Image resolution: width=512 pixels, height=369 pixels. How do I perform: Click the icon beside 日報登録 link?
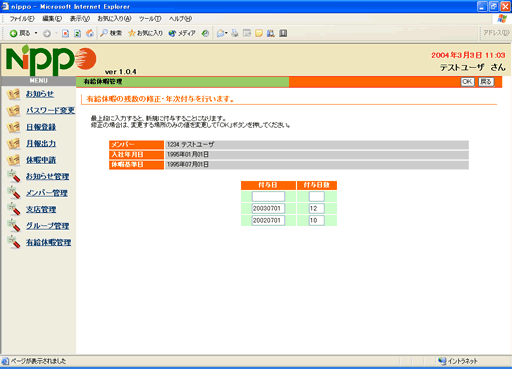tap(14, 127)
